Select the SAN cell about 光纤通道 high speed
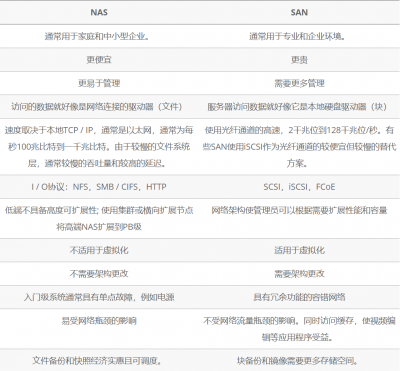The image size is (400, 371). click(299, 147)
